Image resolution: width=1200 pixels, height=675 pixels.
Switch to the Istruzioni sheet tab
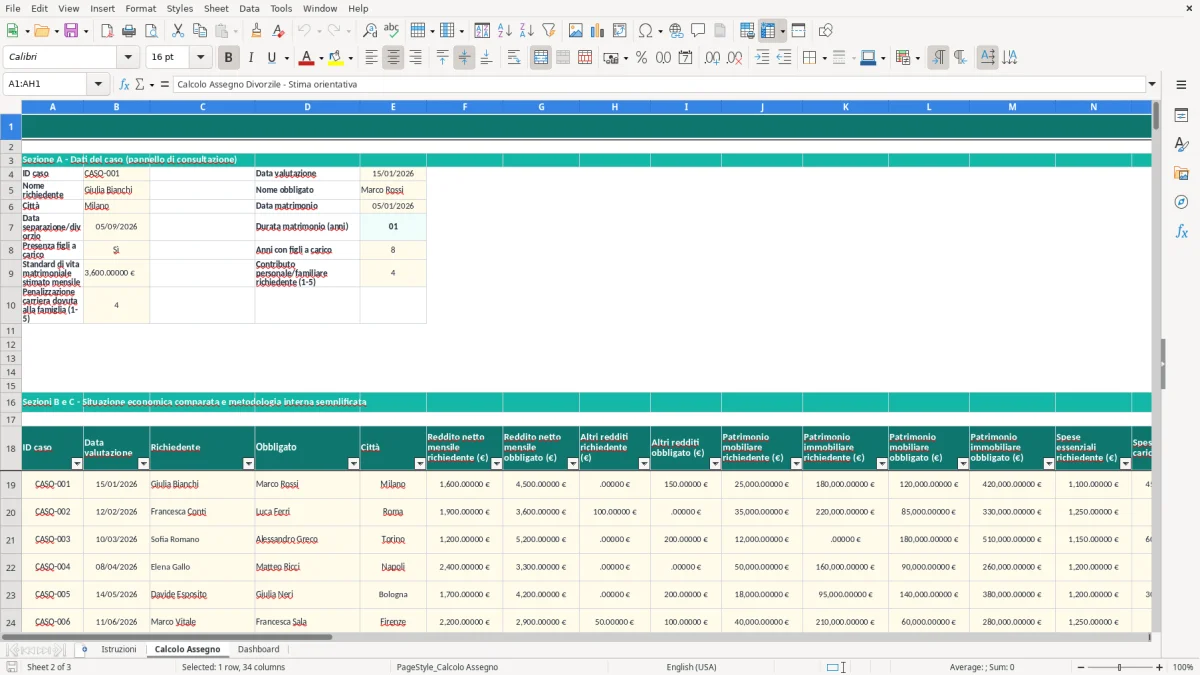point(119,649)
